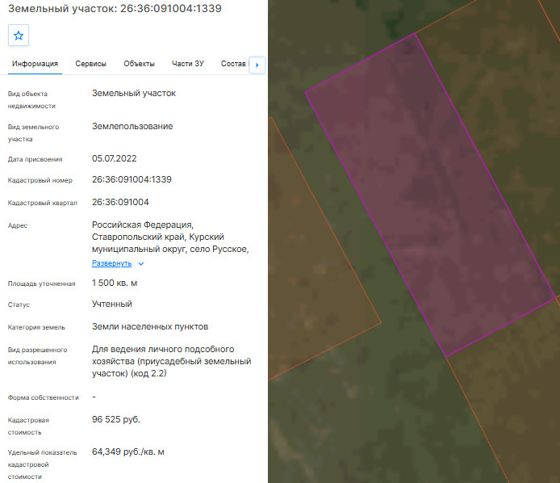The width and height of the screenshot is (560, 483).
Task: Click the Вид объекта недвижимости value Земельный участок
Action: point(134,93)
